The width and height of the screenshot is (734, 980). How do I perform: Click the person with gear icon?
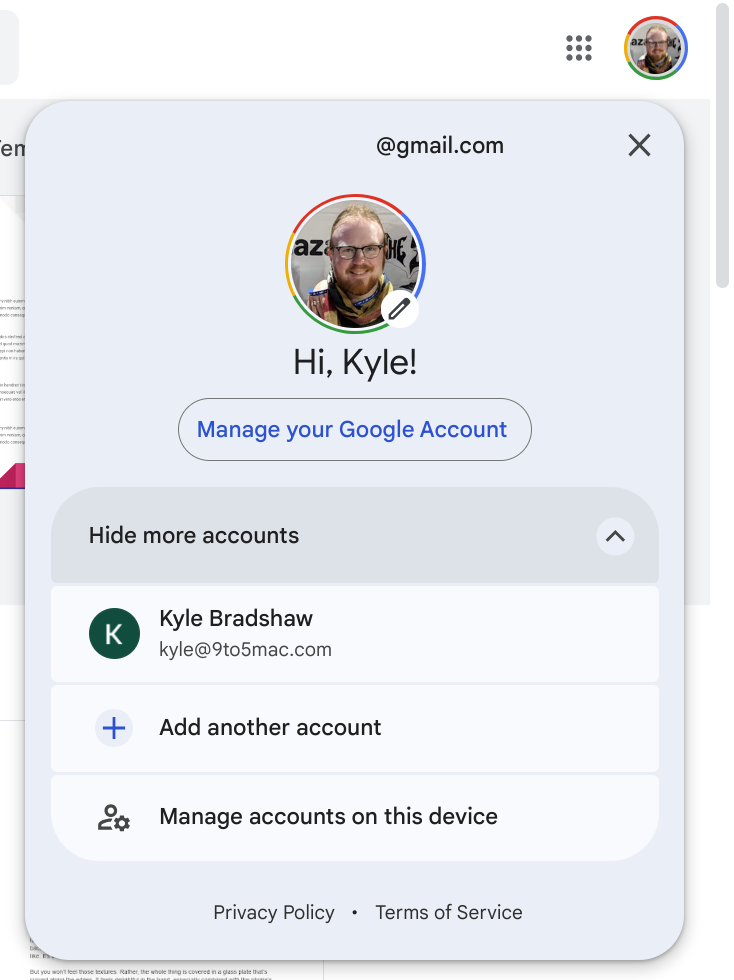pos(114,818)
